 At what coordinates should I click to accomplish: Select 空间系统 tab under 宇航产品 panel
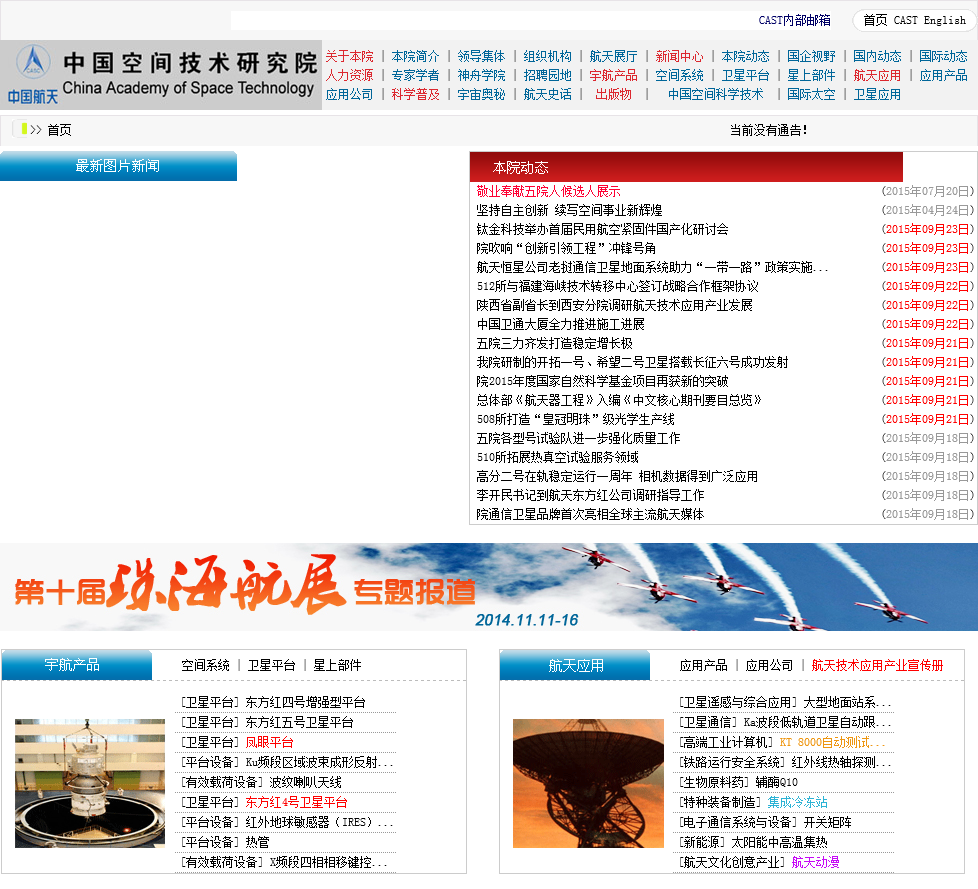(x=205, y=666)
